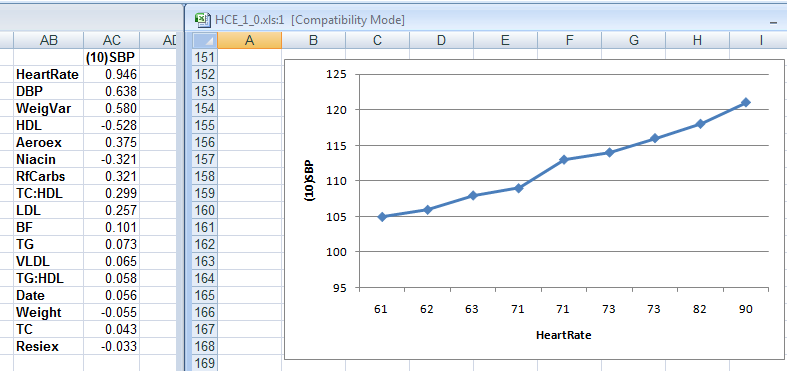The image size is (787, 371).
Task: Click the Weight label cell
Action: (49, 313)
